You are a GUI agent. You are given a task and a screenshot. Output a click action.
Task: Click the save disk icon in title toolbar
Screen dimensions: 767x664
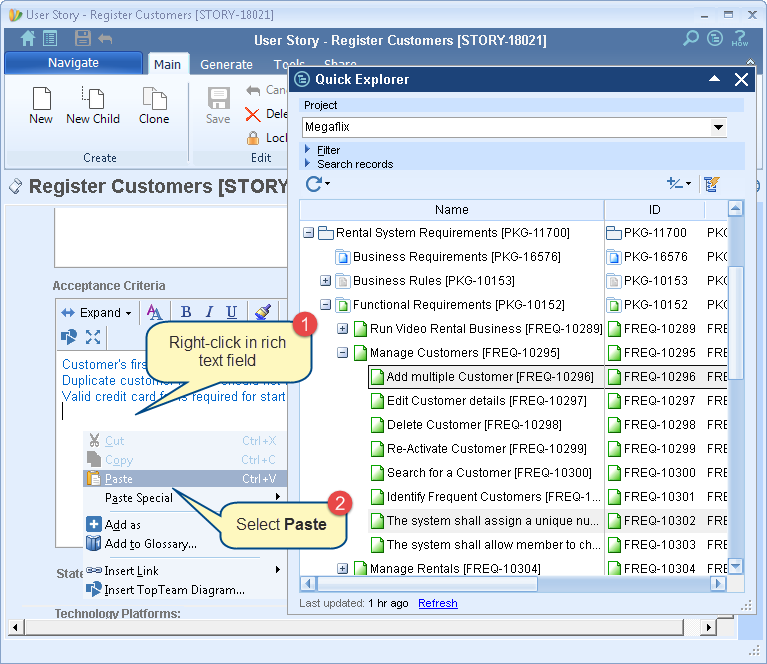point(83,39)
